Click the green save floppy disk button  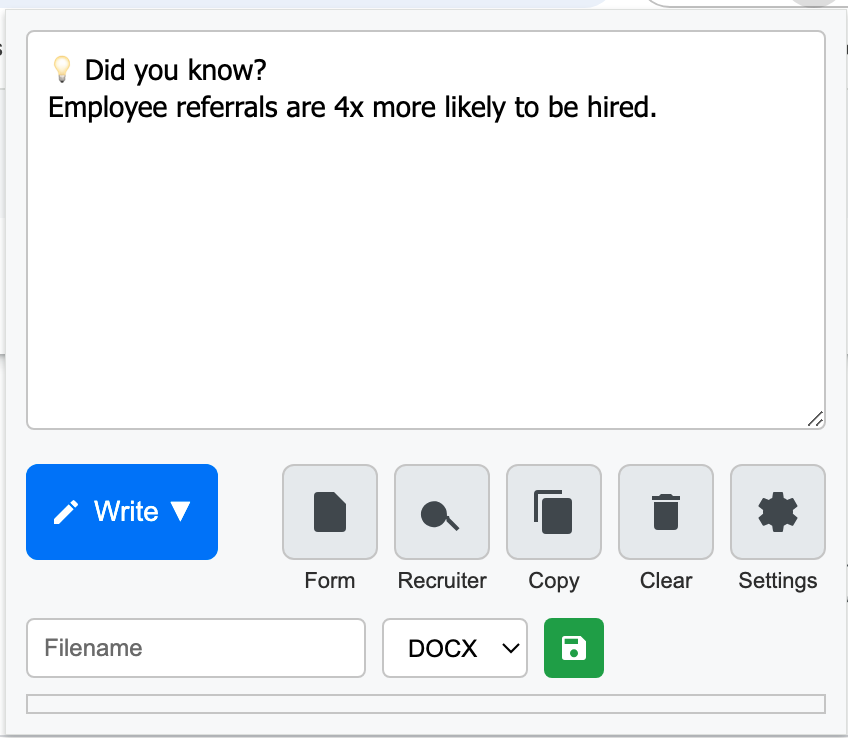(x=574, y=648)
